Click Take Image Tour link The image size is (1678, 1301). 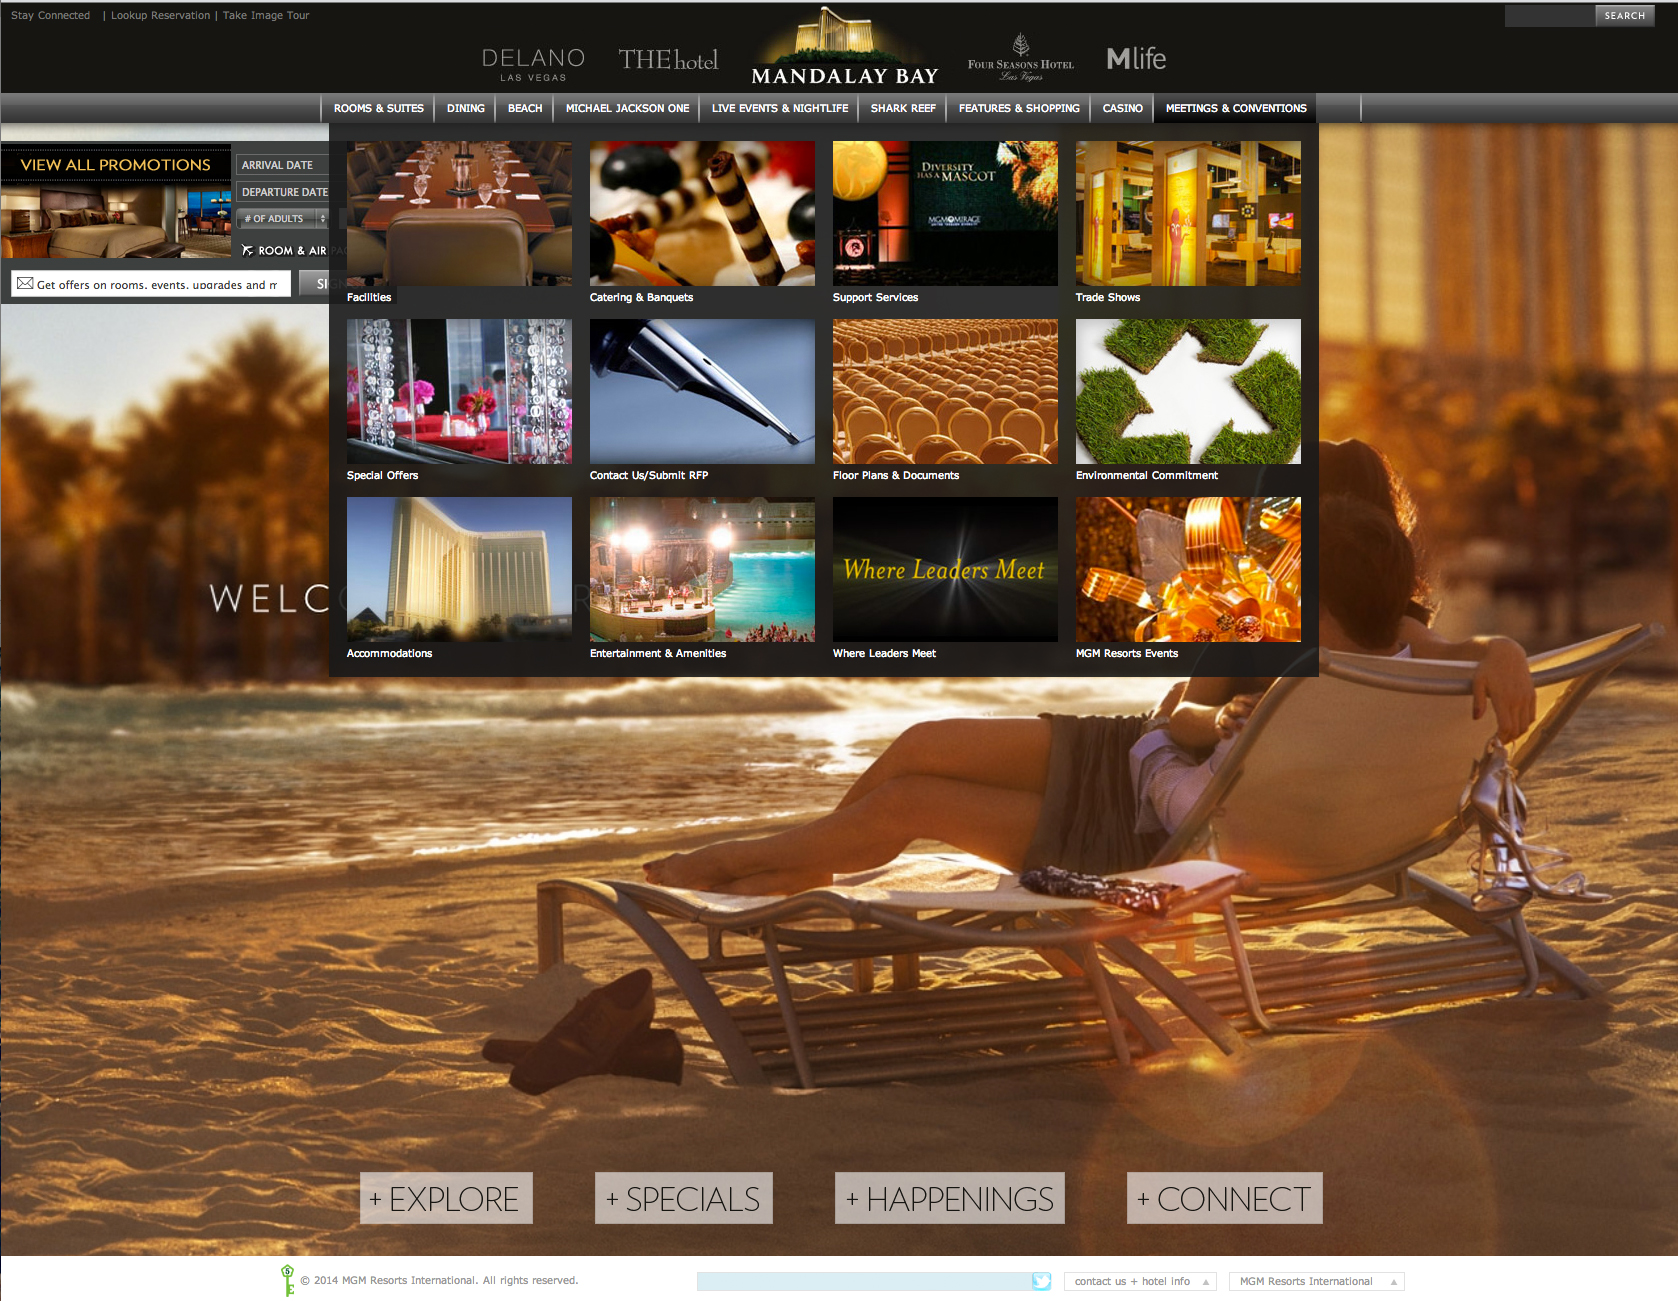coord(266,15)
